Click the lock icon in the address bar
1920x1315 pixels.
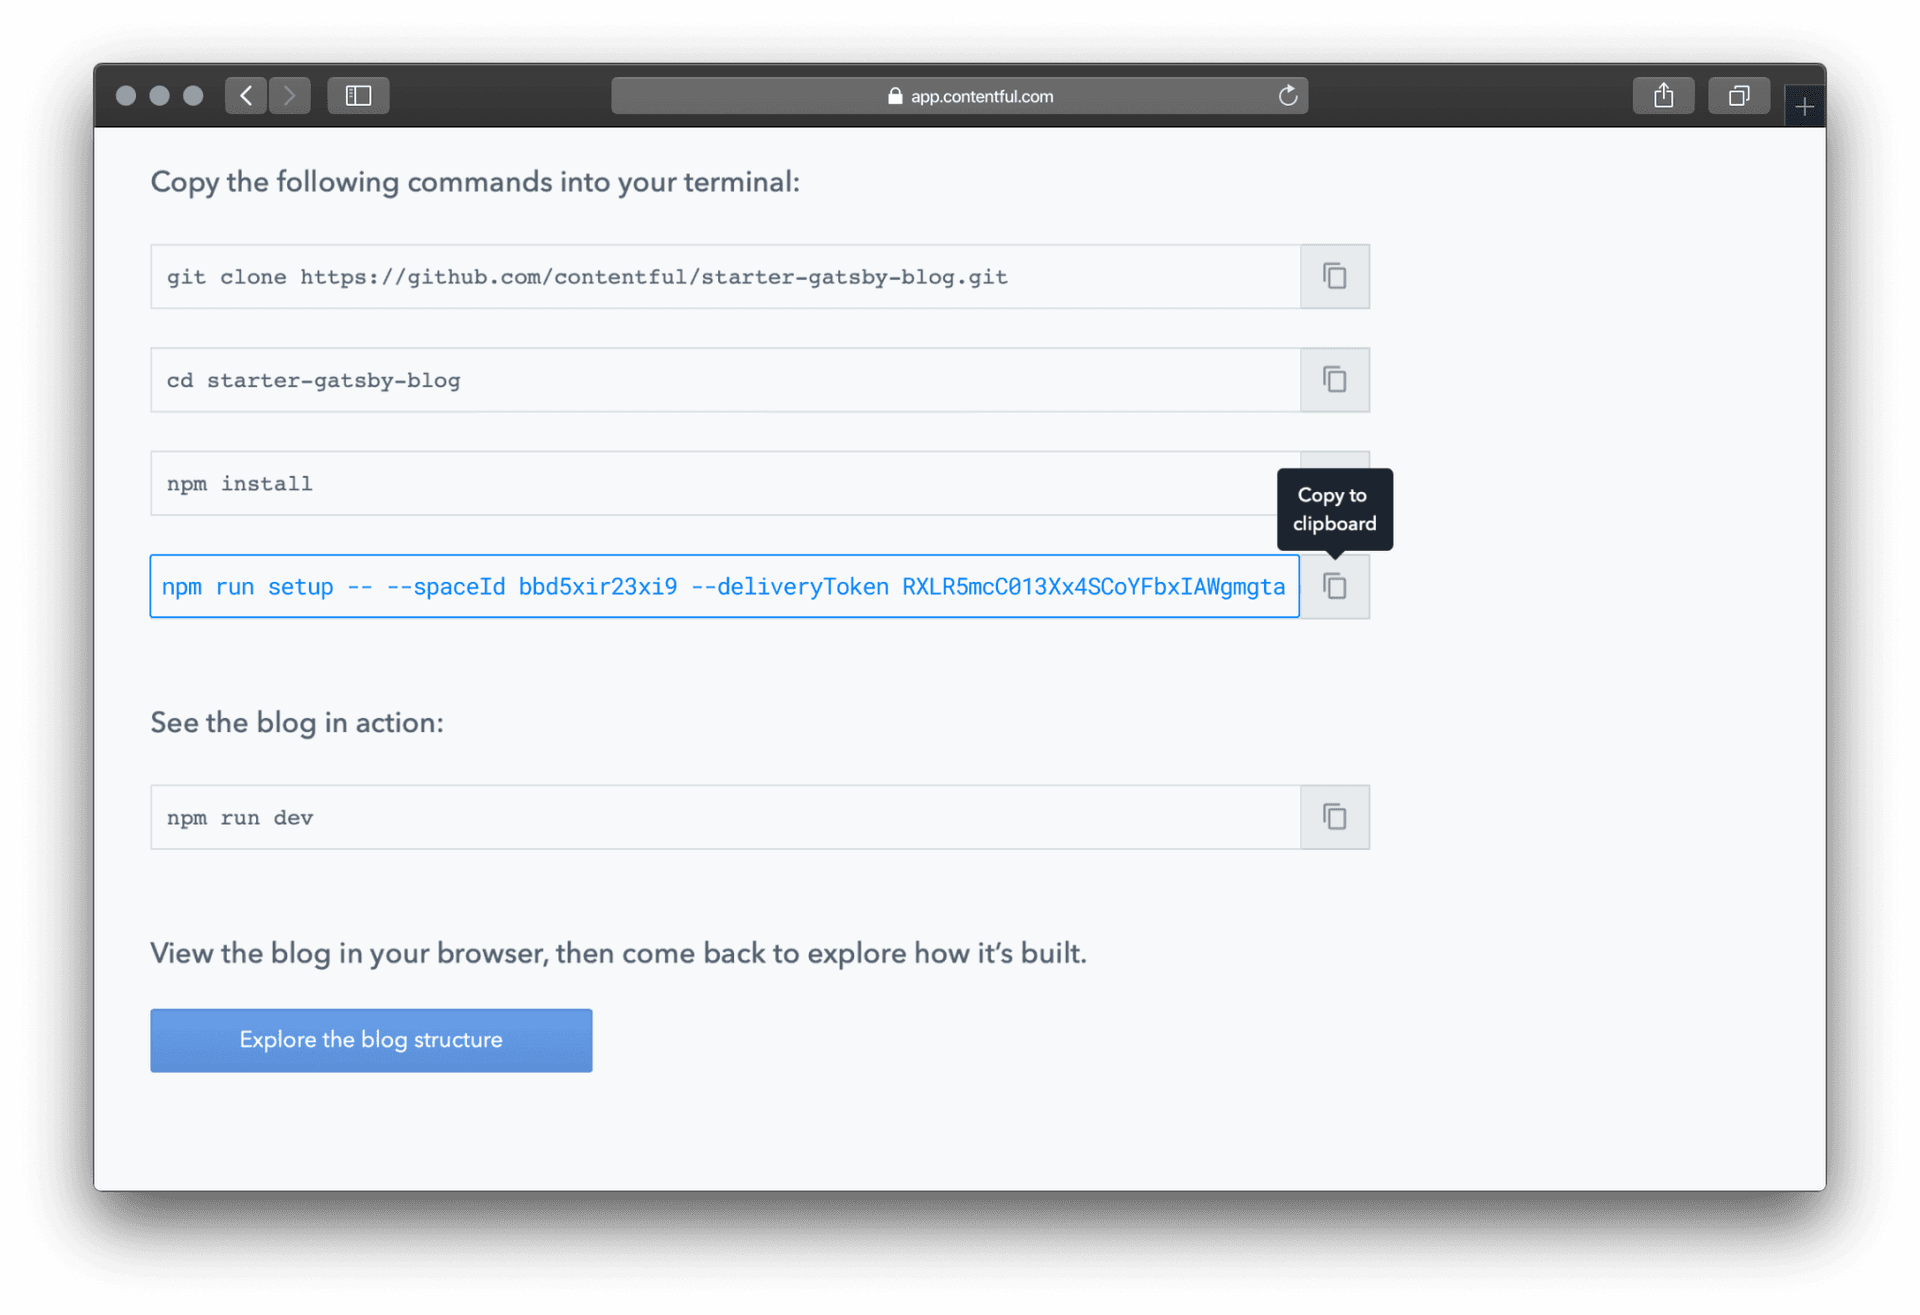point(895,96)
